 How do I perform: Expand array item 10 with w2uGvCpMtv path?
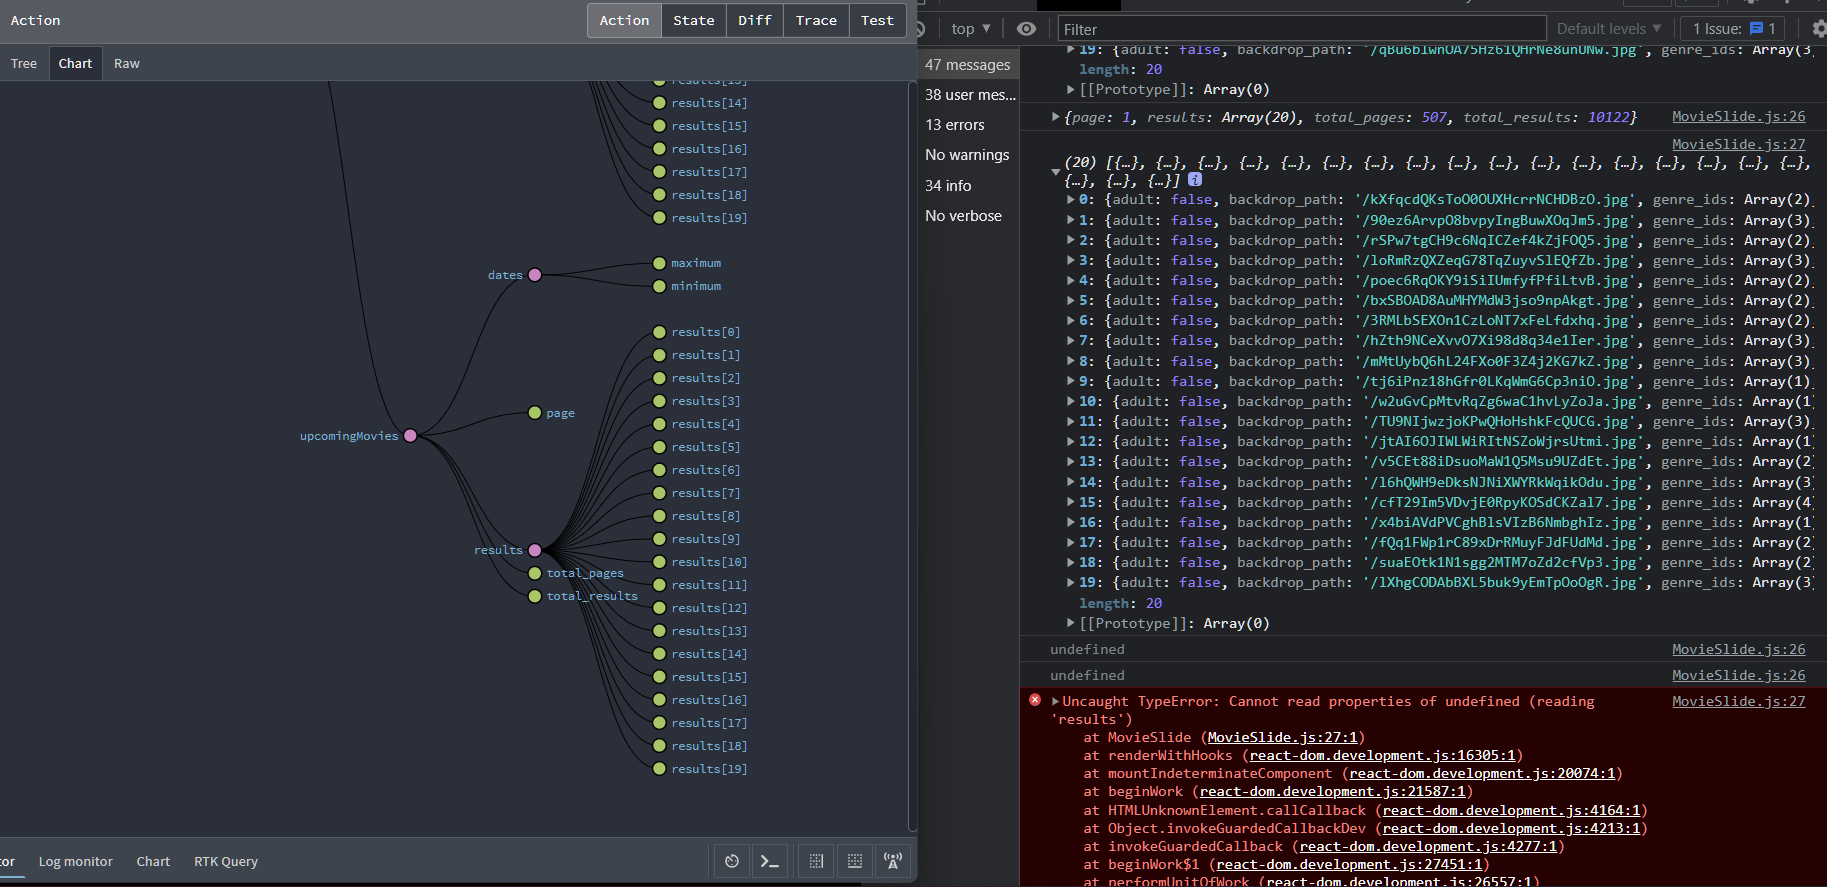click(1071, 401)
